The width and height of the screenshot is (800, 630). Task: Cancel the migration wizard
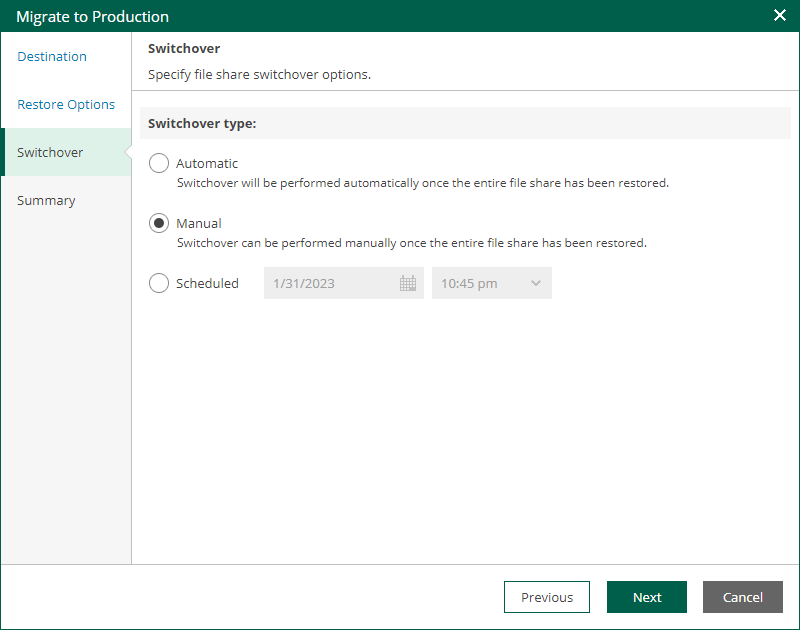click(x=742, y=597)
